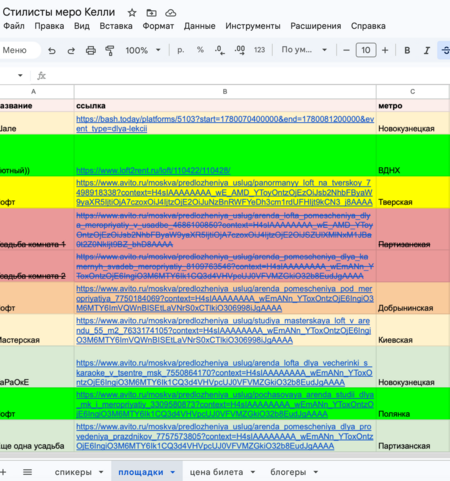Click the font size input field
Viewport: 450px width, 481px height.
point(366,50)
